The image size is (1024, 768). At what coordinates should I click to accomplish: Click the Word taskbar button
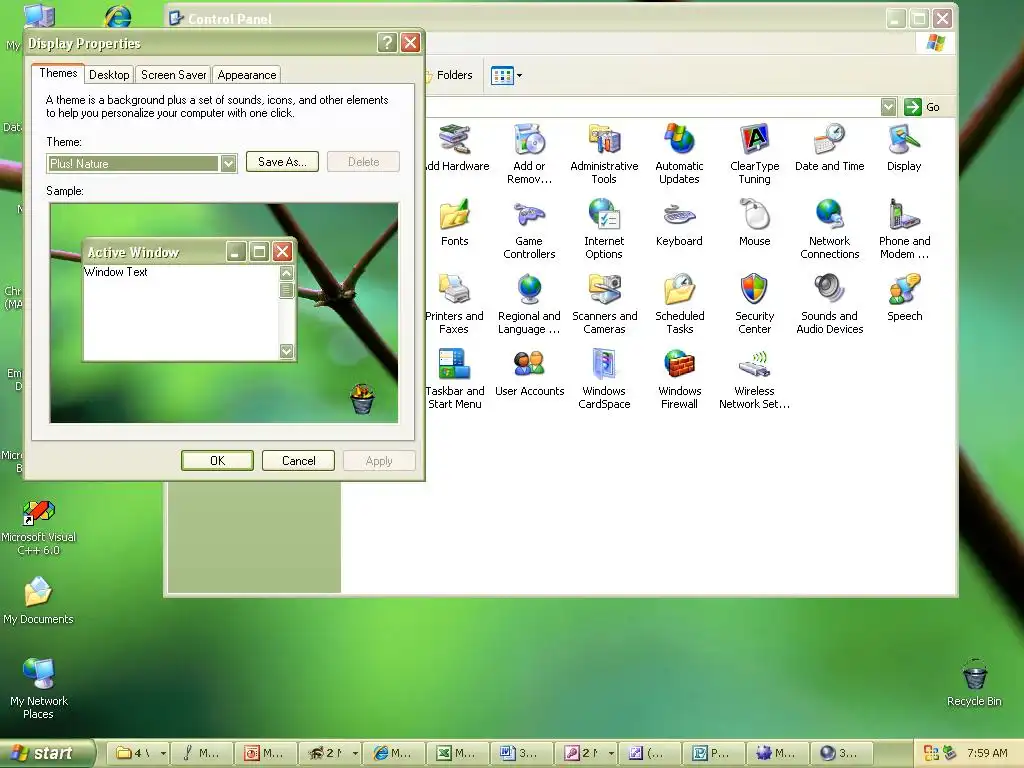tap(520, 753)
